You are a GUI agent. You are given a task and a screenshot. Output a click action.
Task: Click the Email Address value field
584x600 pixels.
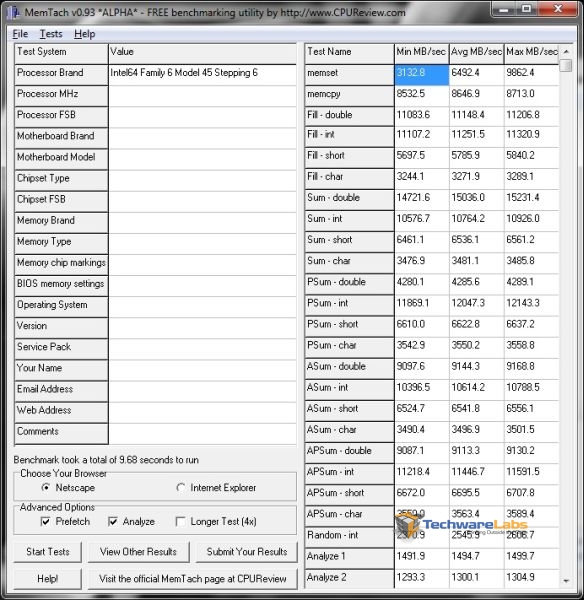point(202,391)
